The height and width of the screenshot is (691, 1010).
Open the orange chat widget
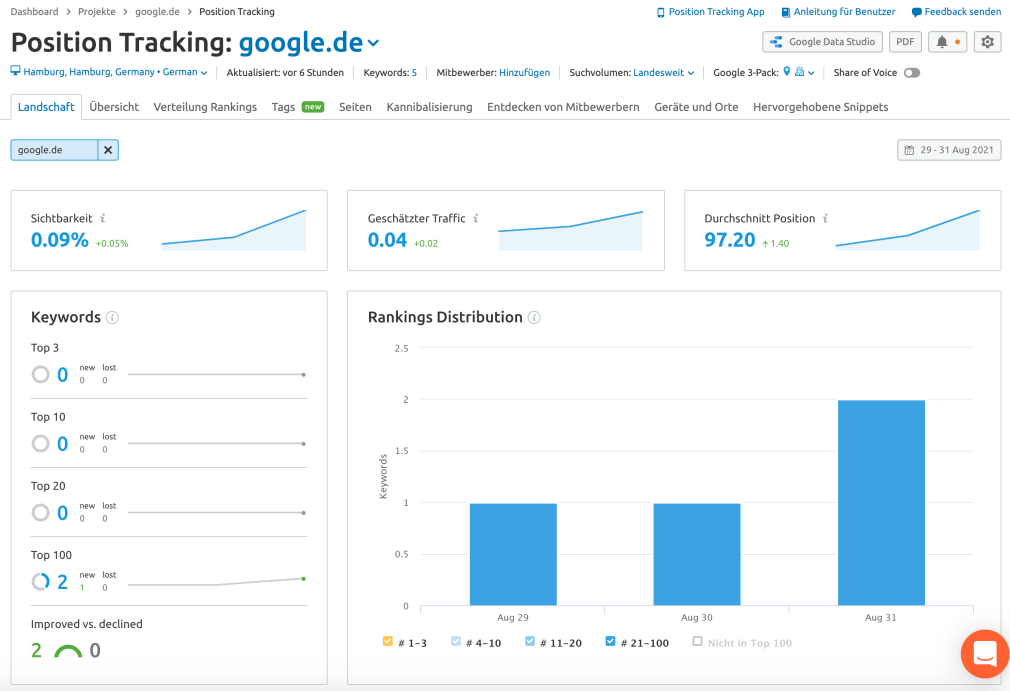985,654
